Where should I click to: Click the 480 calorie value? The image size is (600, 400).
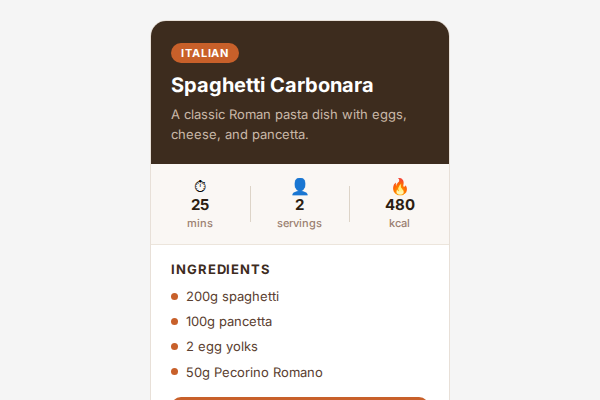400,205
